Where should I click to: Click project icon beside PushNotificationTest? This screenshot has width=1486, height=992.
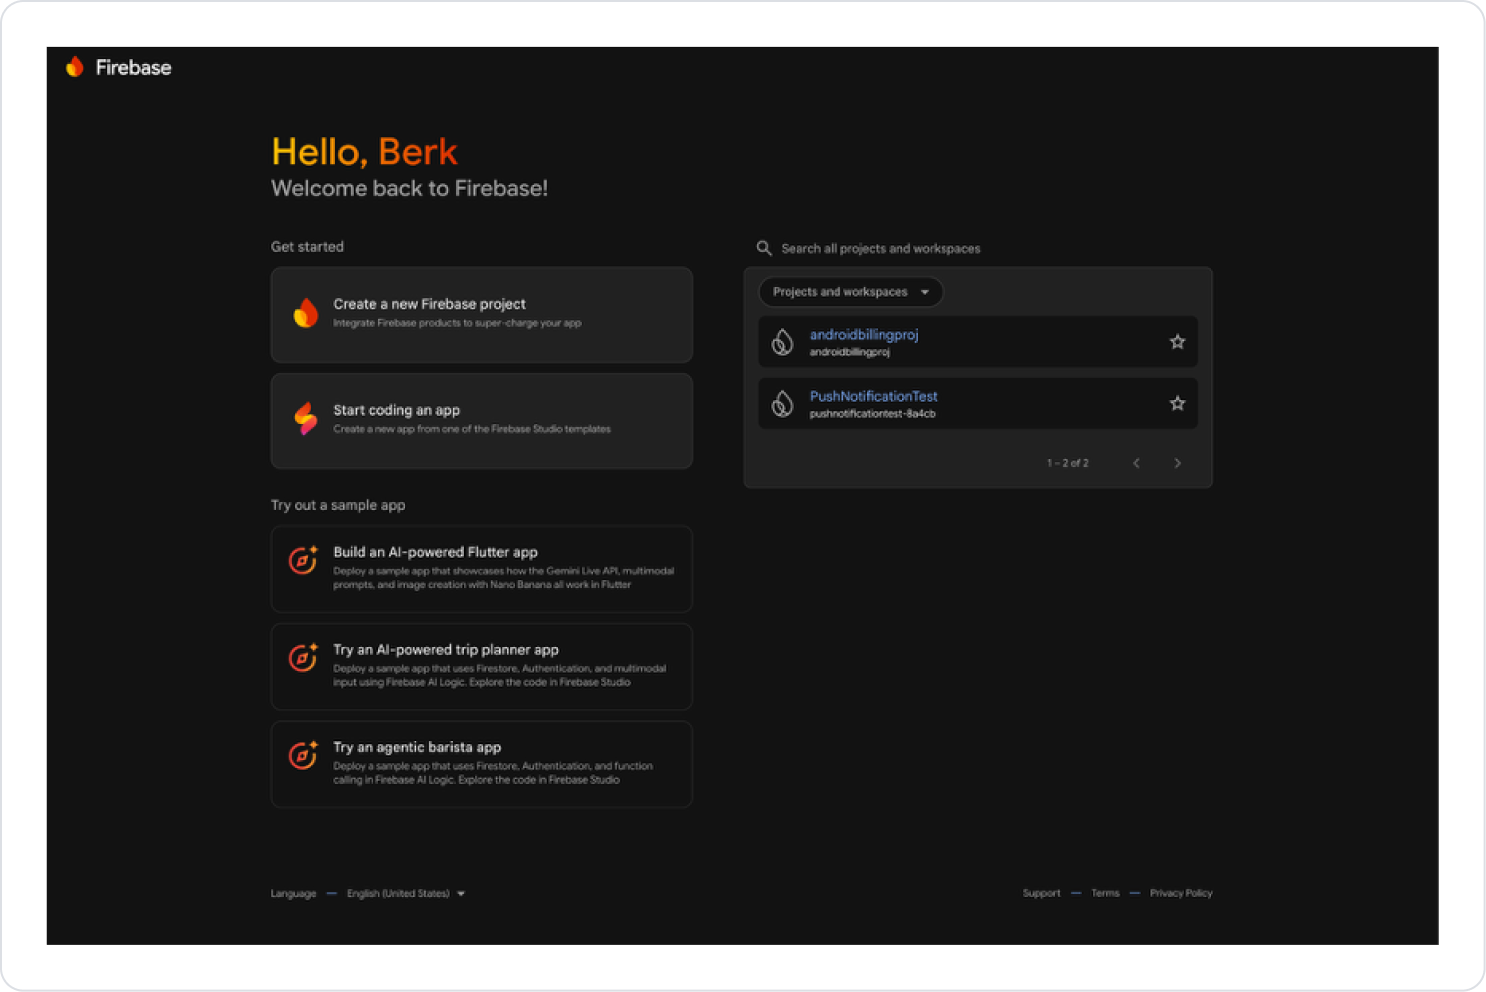(783, 404)
